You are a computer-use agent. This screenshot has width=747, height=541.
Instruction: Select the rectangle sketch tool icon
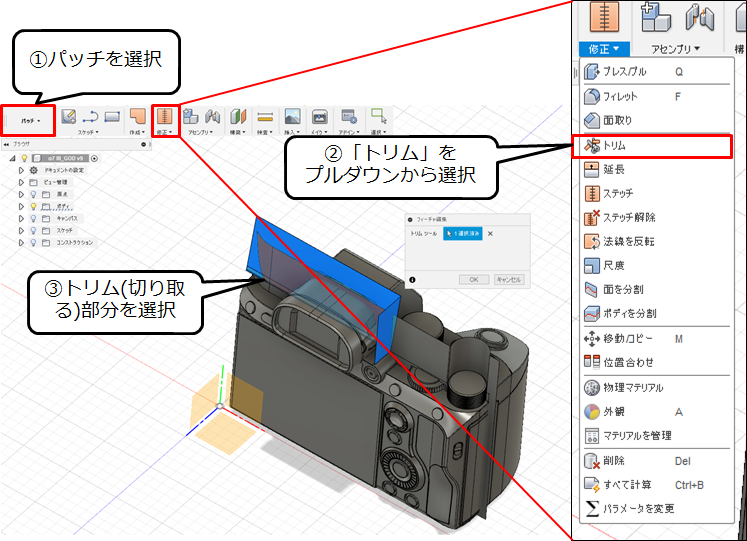[112, 117]
